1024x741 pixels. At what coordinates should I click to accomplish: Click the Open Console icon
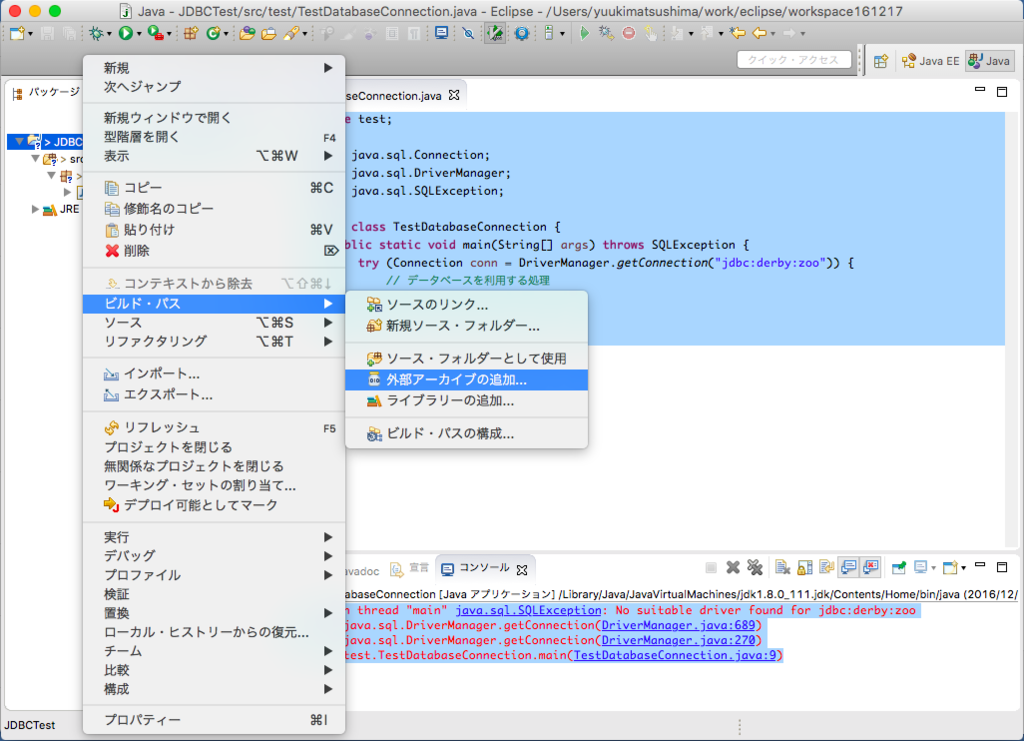[950, 568]
